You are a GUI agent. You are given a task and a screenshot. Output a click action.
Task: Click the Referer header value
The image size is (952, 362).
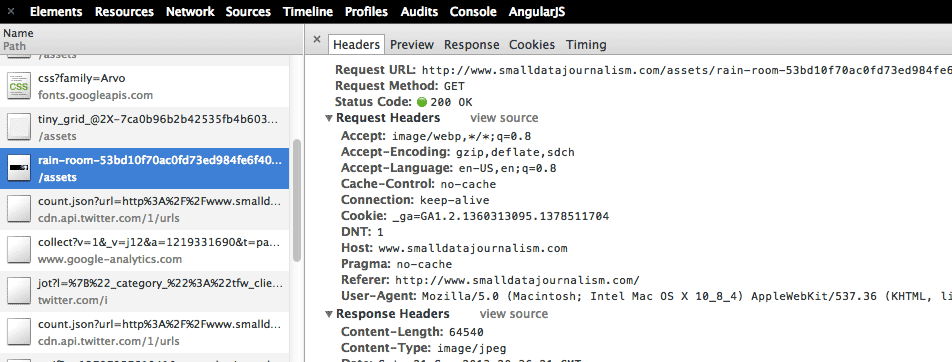(x=517, y=281)
